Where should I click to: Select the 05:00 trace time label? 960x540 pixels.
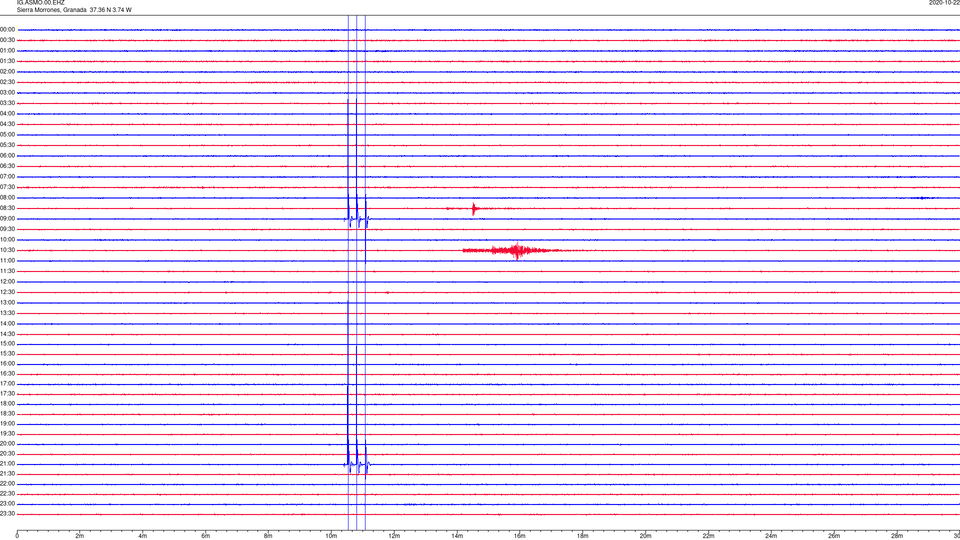[x=7, y=135]
